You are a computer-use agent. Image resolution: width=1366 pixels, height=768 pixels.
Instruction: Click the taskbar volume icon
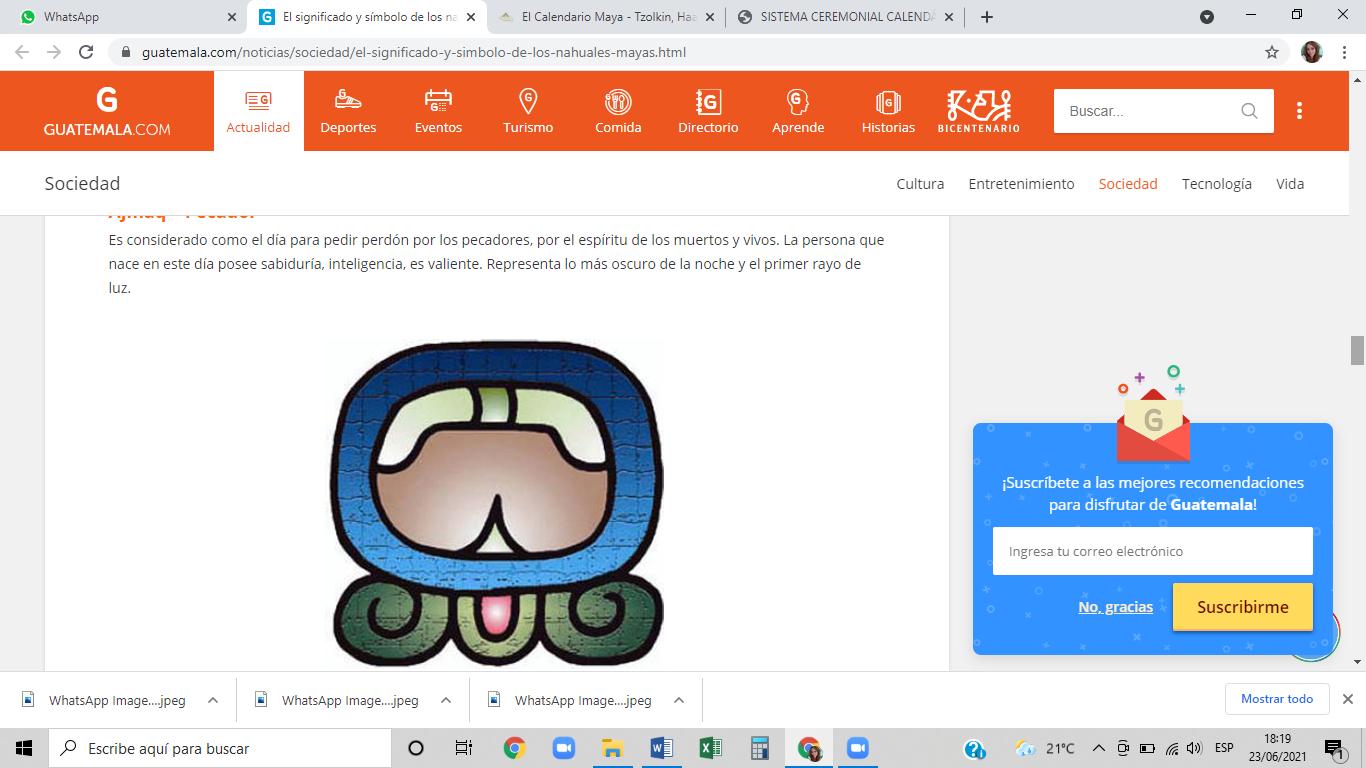click(x=1194, y=748)
